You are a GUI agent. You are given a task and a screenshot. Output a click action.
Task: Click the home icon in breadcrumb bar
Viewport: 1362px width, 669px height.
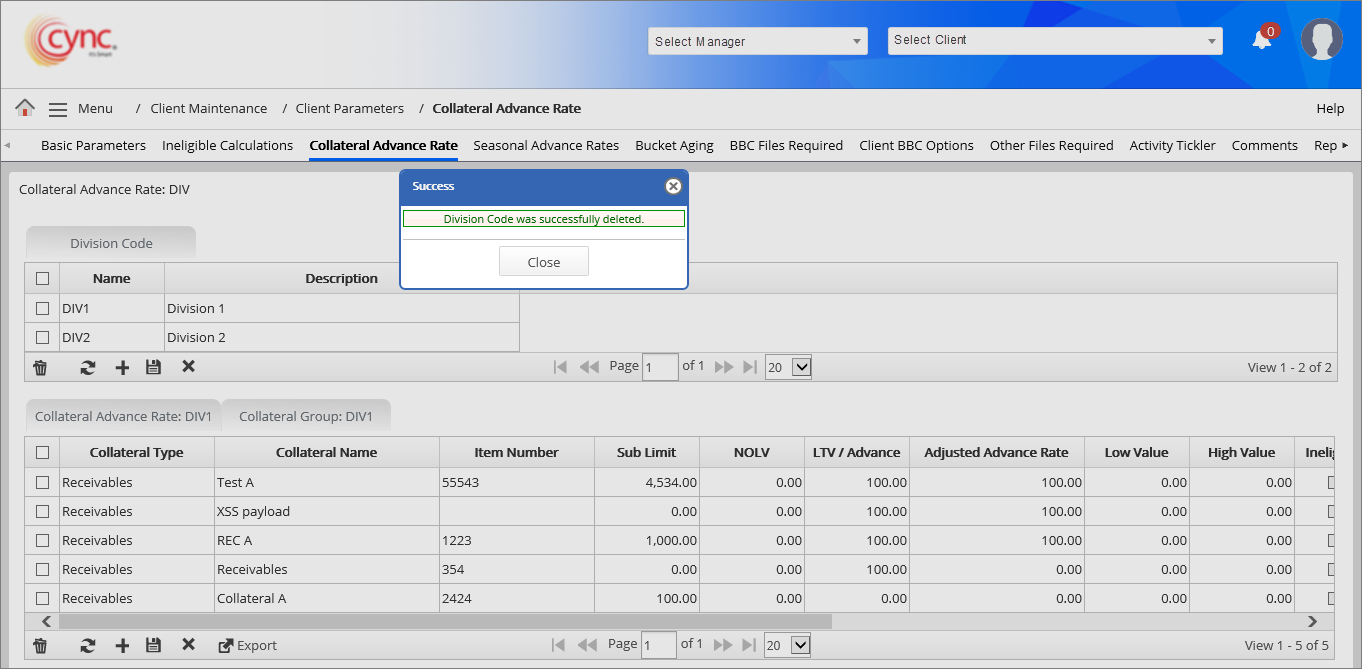point(25,108)
